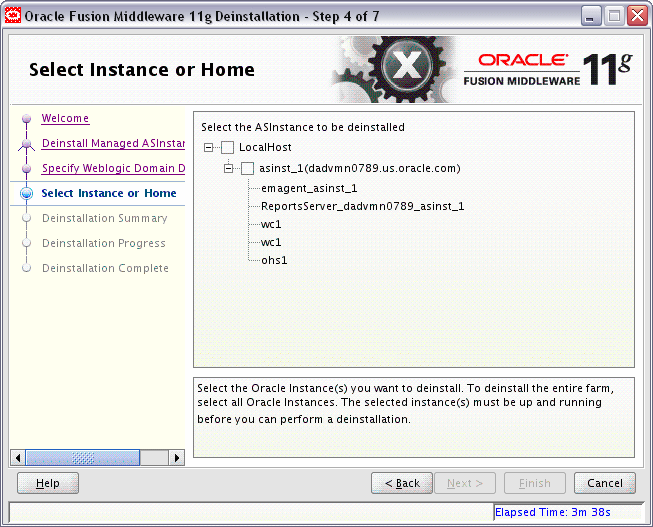Screen dimensions: 653x527
Task: Click the disabled Finish button
Action: [x=535, y=483]
